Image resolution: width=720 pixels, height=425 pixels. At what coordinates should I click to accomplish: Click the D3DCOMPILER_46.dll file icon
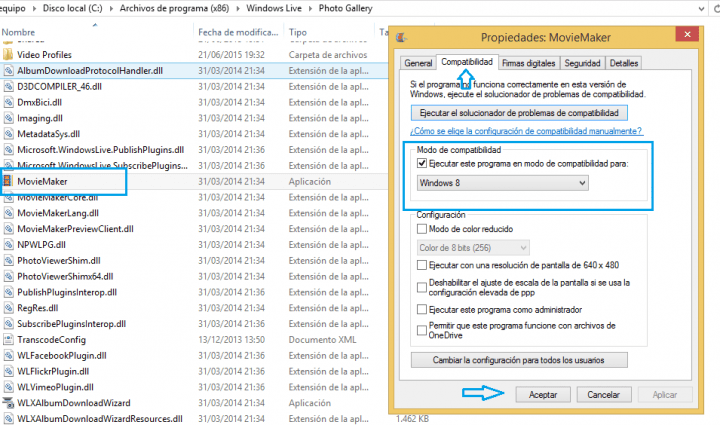point(8,86)
